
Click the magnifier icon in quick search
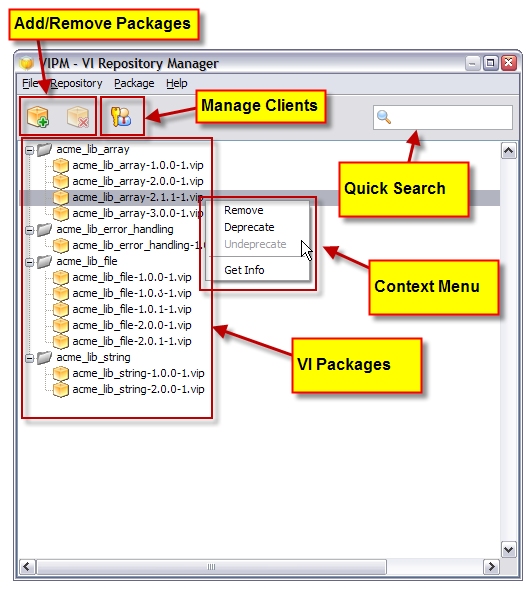pyautogui.click(x=384, y=117)
